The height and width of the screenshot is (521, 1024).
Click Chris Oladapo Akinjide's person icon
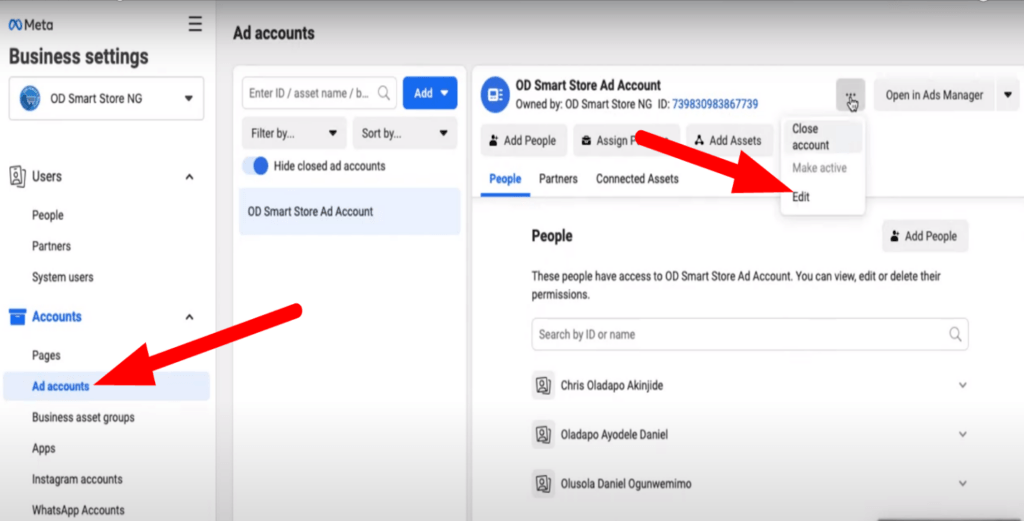tap(543, 385)
